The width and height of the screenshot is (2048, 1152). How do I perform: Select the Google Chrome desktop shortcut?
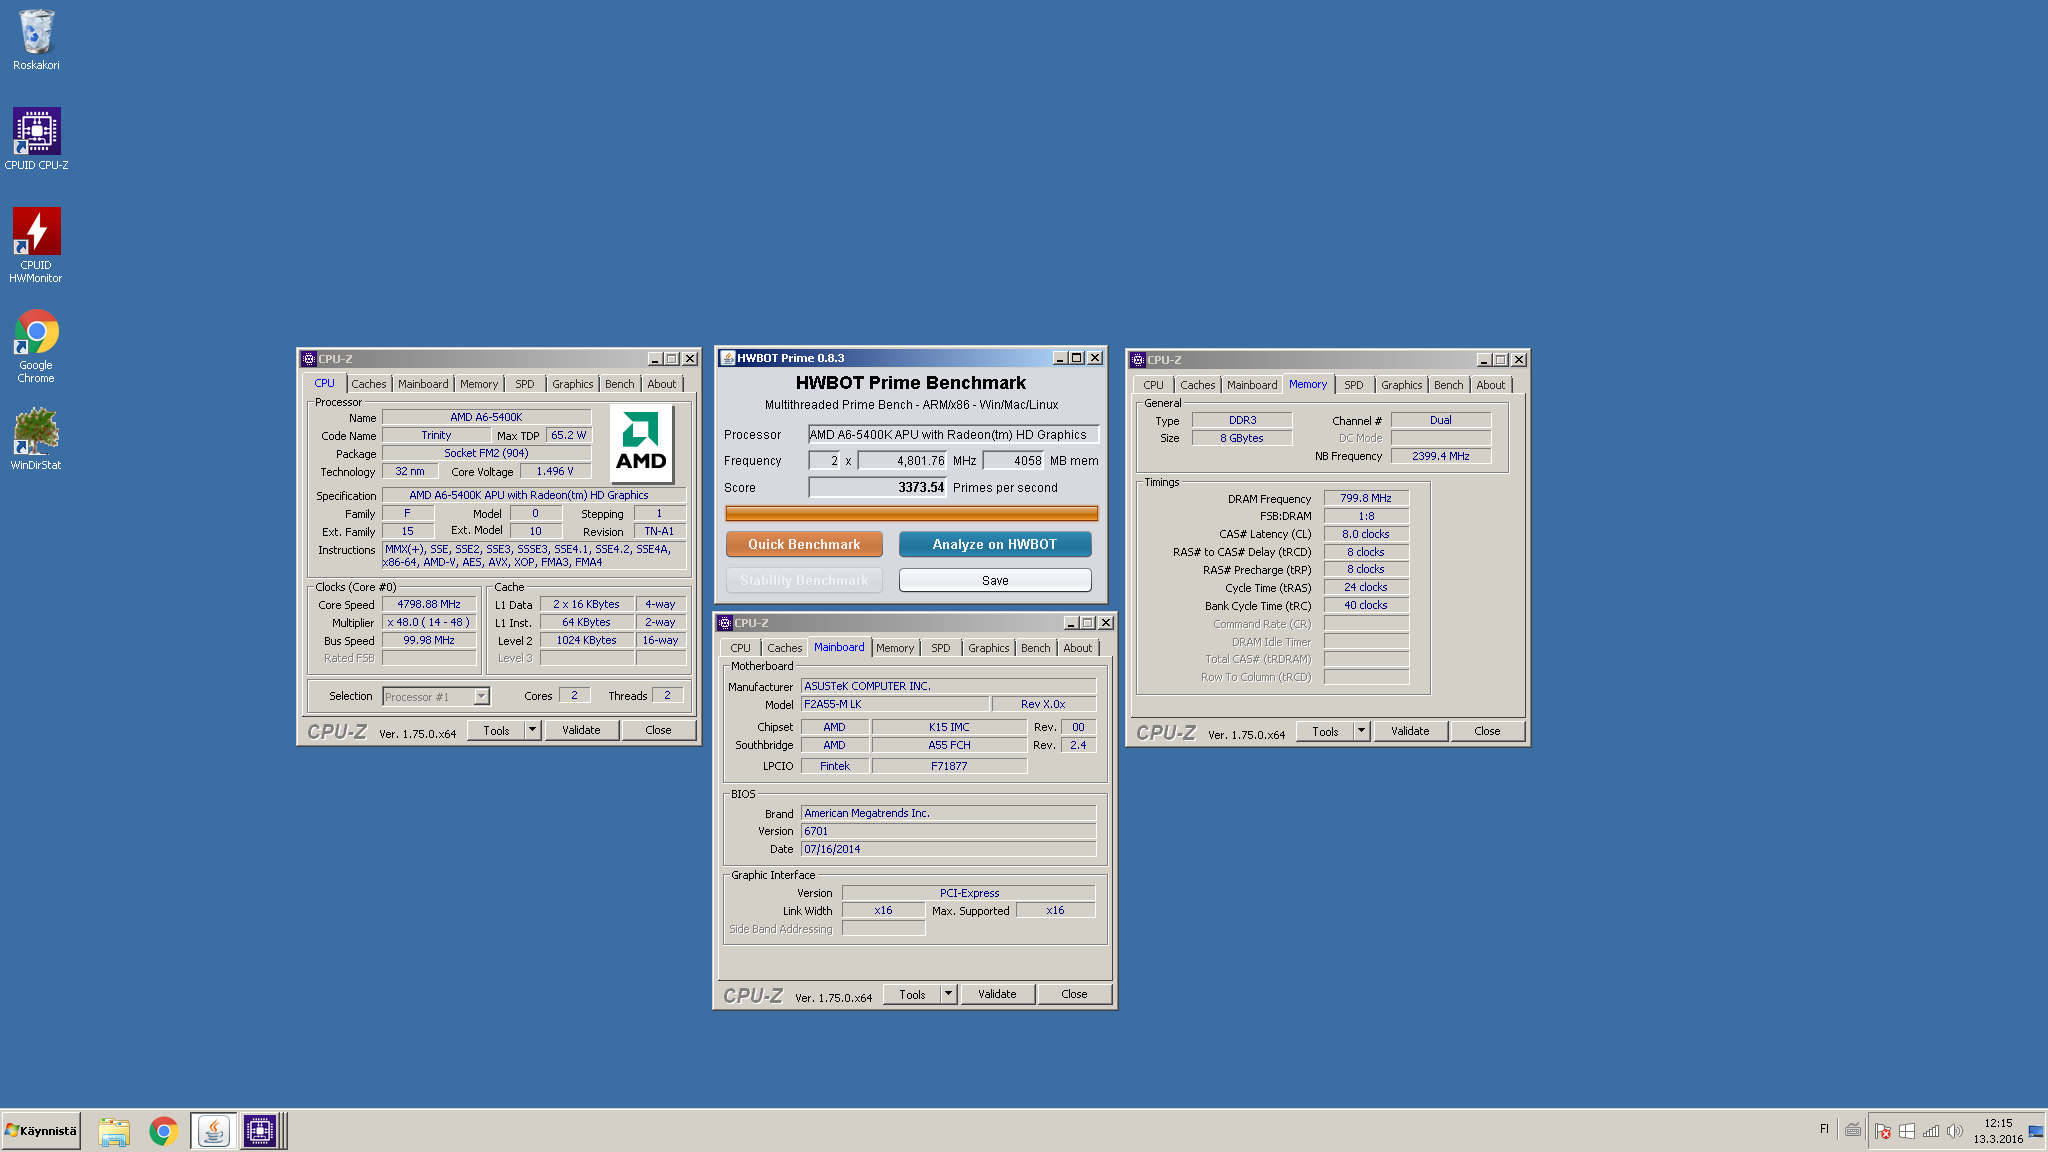pos(36,345)
